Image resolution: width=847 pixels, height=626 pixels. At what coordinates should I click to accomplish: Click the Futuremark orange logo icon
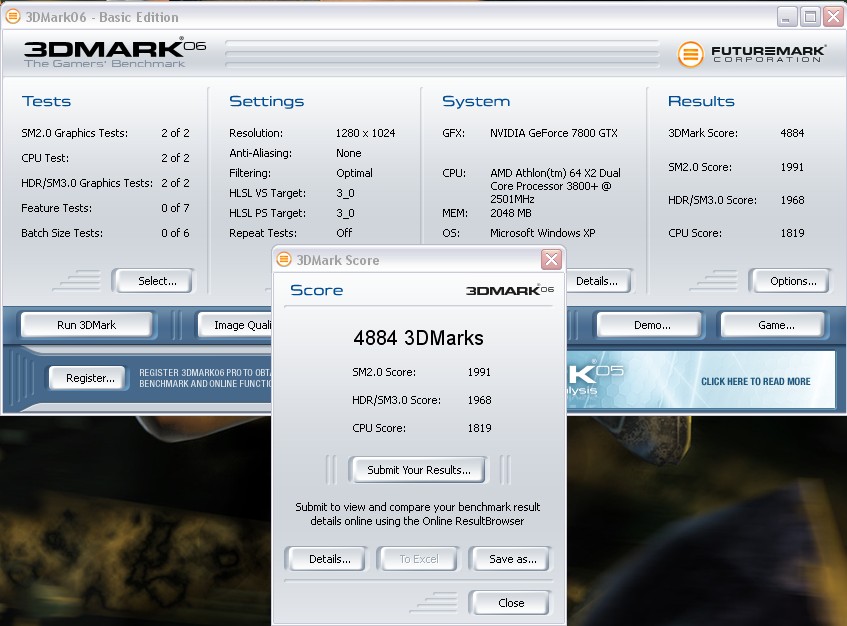click(690, 54)
